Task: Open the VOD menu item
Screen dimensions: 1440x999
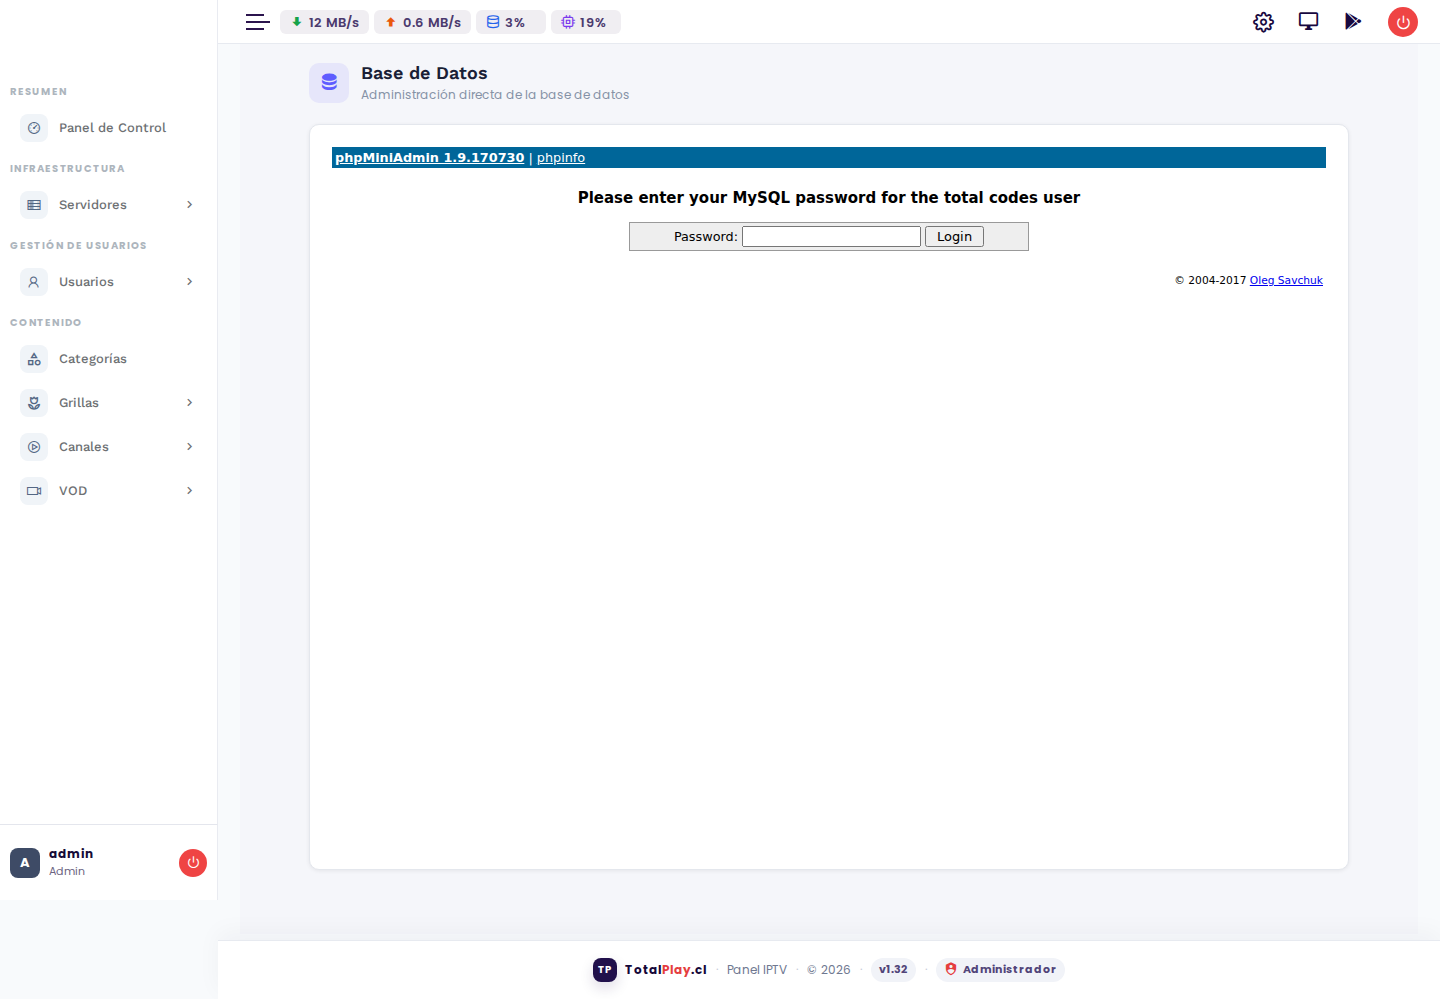Action: (x=108, y=491)
